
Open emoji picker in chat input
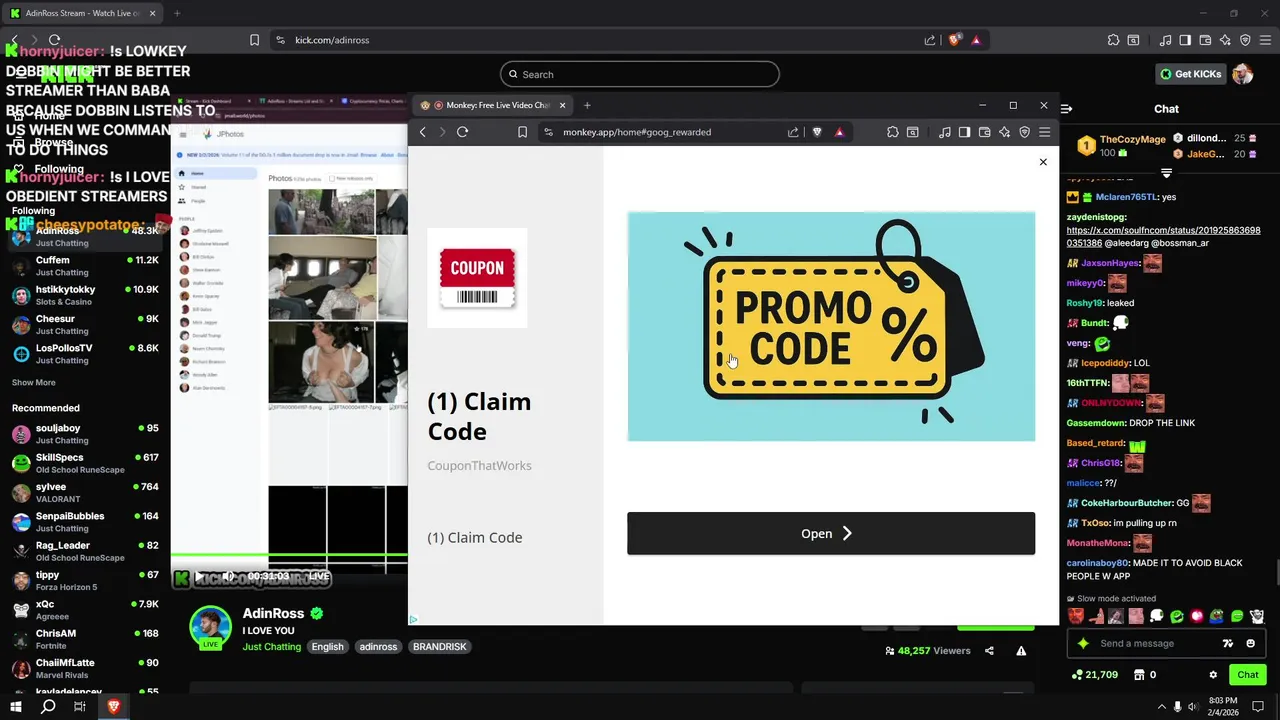pos(1250,643)
